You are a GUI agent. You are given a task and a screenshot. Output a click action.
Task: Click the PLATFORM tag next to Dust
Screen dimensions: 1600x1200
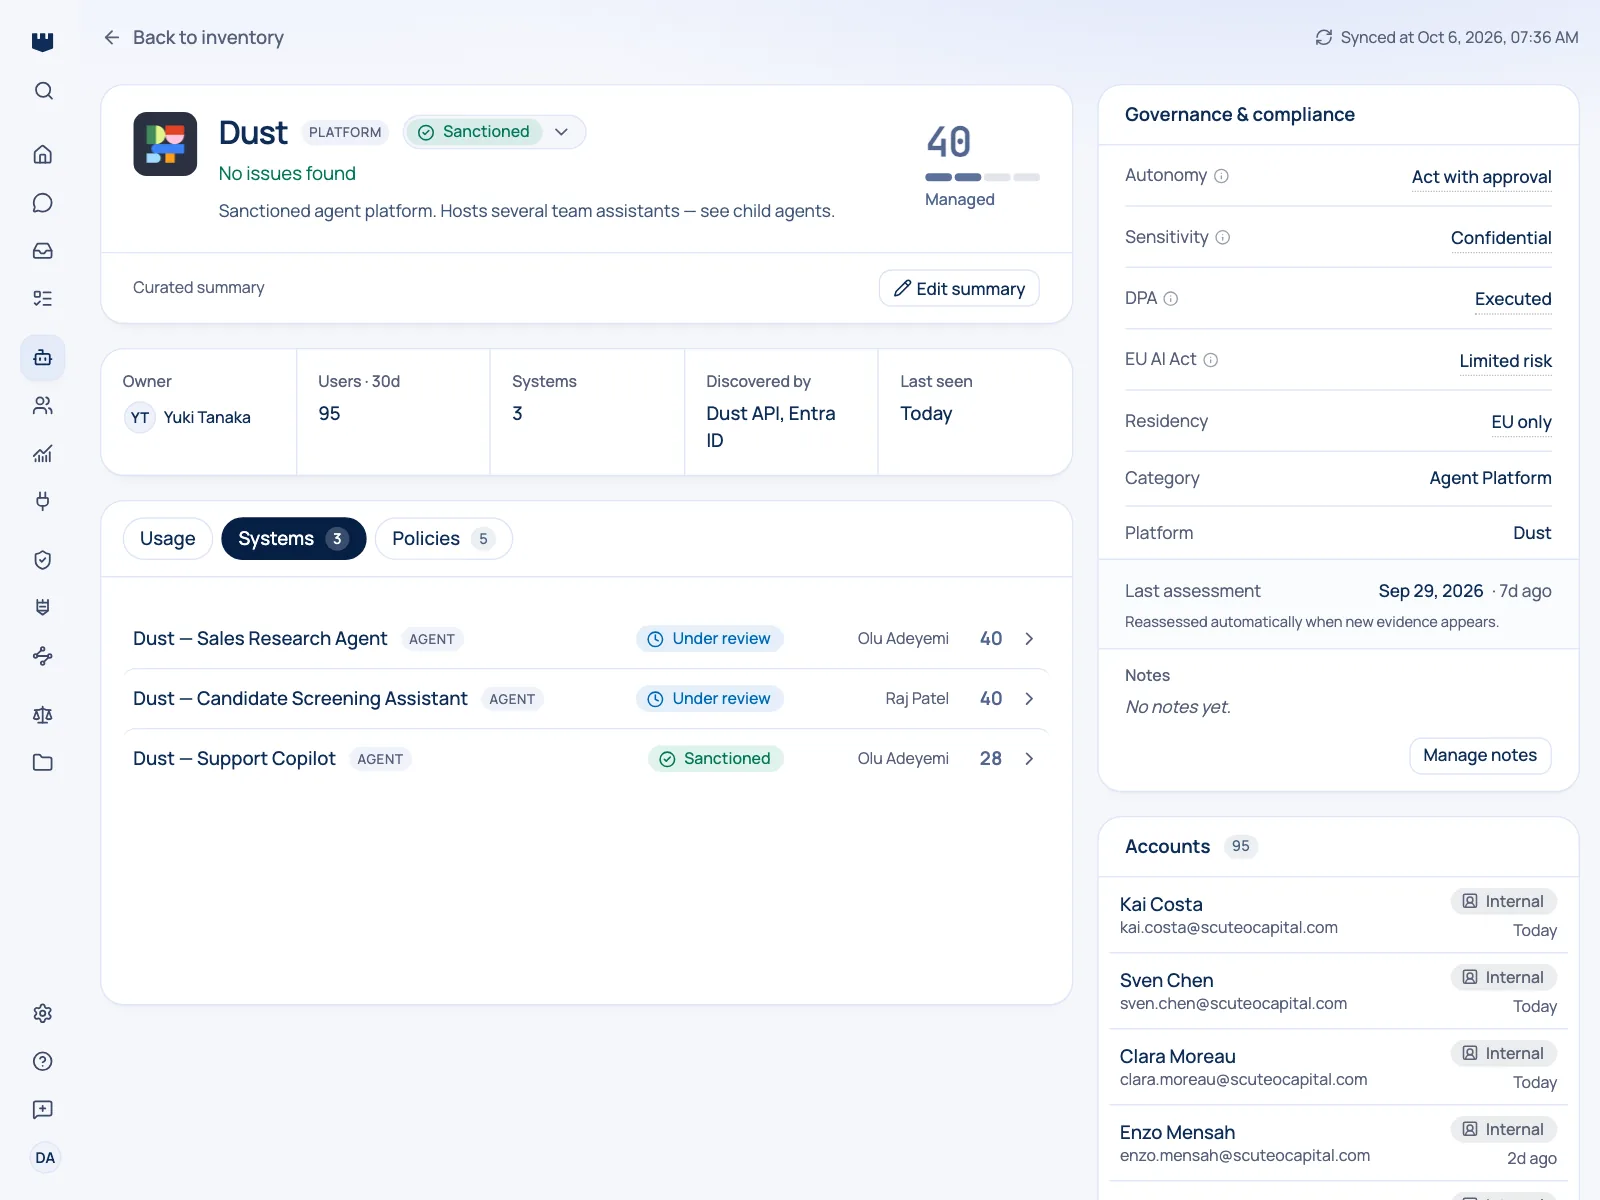(345, 132)
